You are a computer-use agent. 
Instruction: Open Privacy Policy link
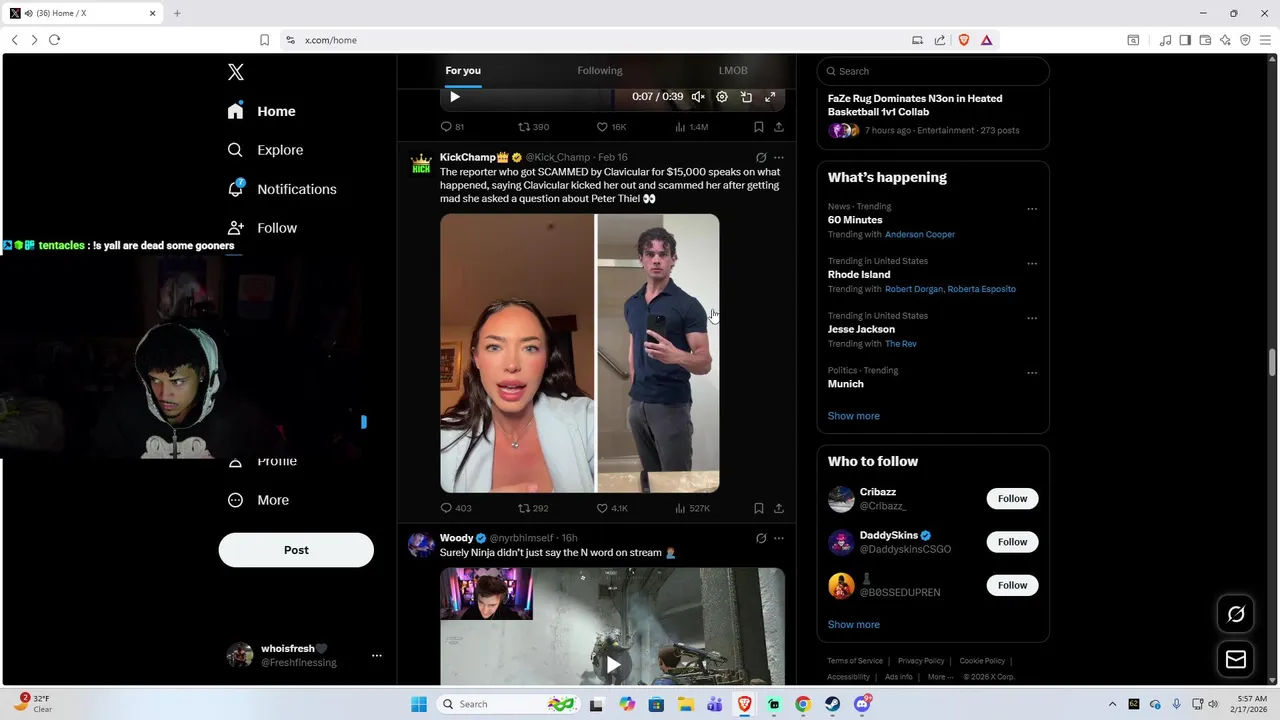921,661
